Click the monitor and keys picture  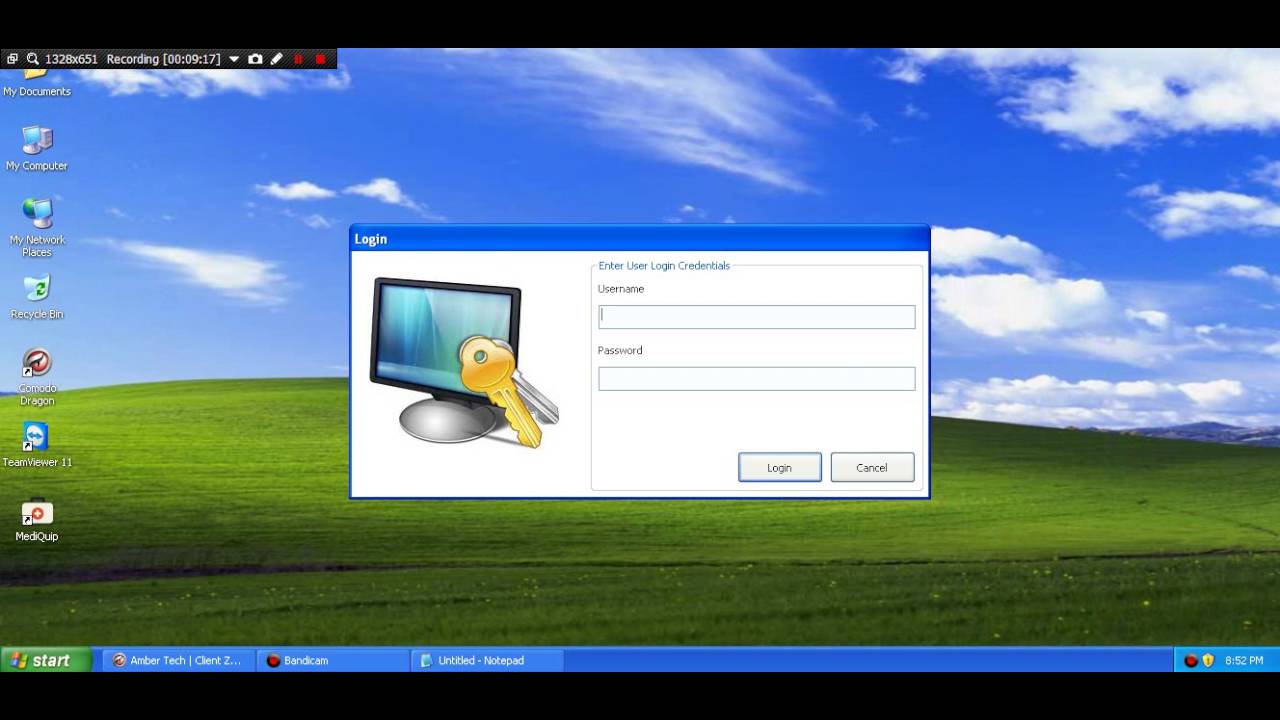click(x=464, y=363)
